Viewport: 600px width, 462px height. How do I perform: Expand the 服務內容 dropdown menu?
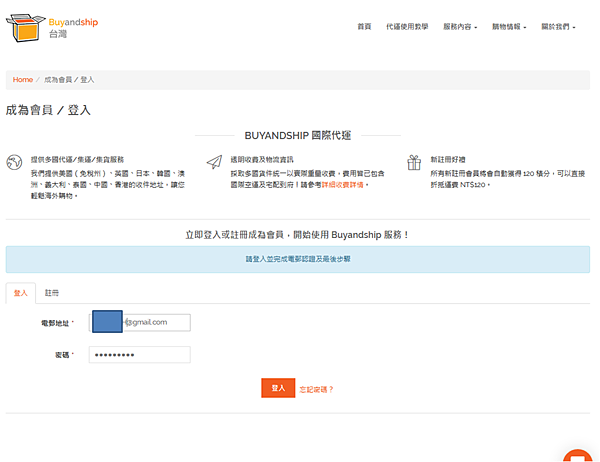pos(460,27)
